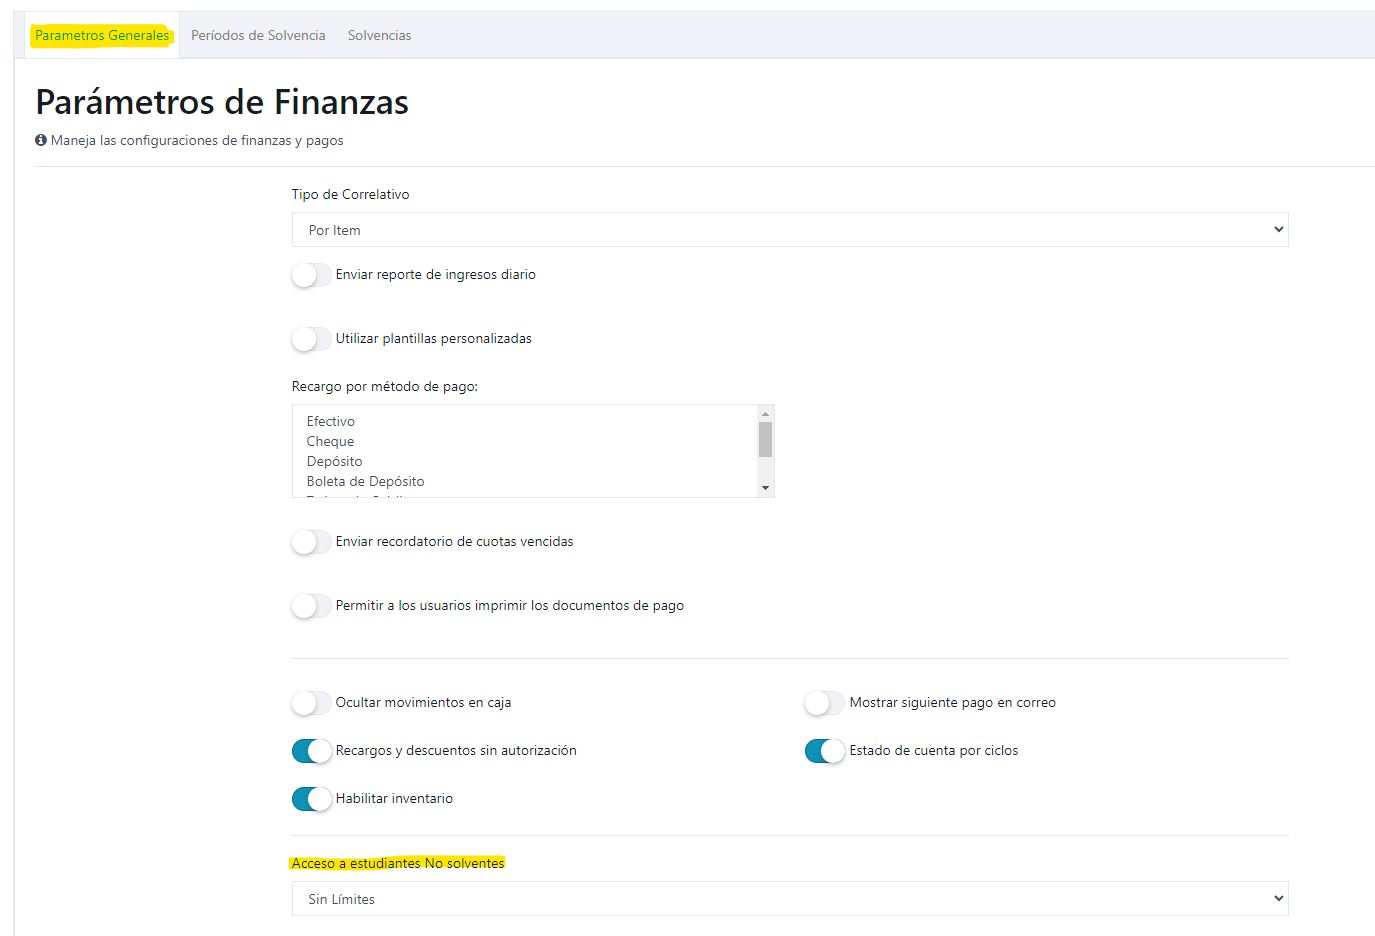Click the payment method list scrollbar thumb
Image resolution: width=1375 pixels, height=936 pixels.
765,439
